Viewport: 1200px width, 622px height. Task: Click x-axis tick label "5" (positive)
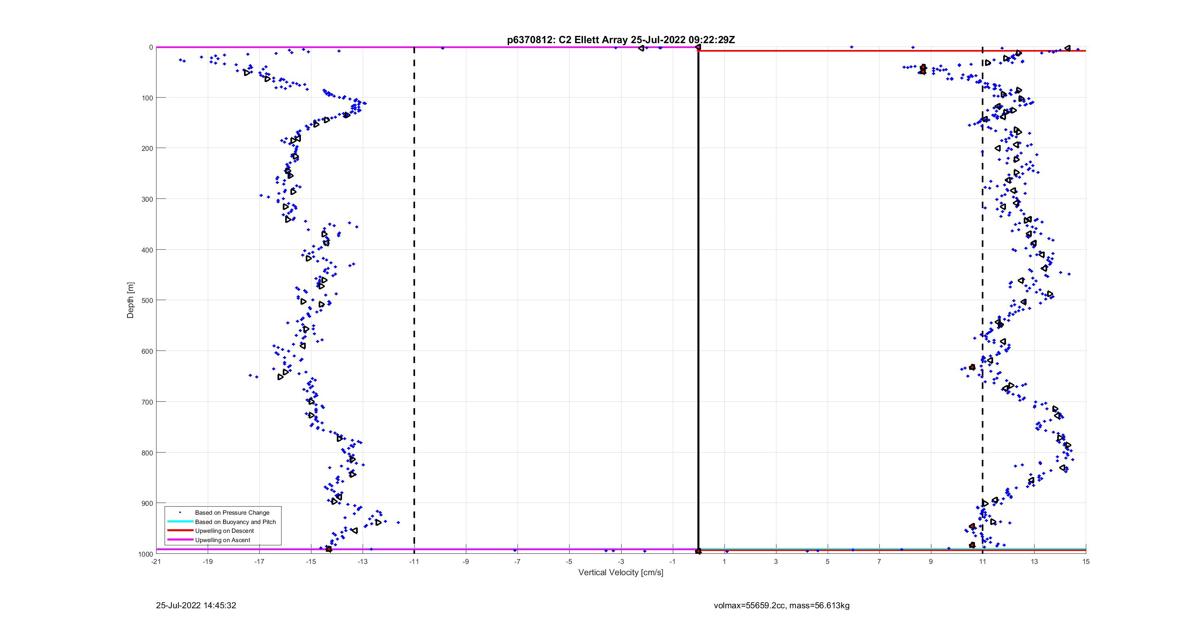pyautogui.click(x=828, y=562)
